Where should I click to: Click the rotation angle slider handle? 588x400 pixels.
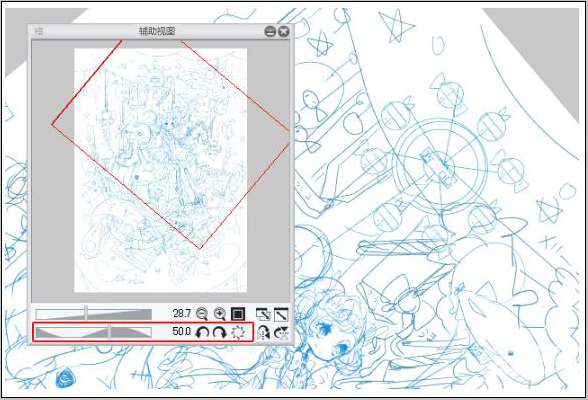(x=110, y=332)
